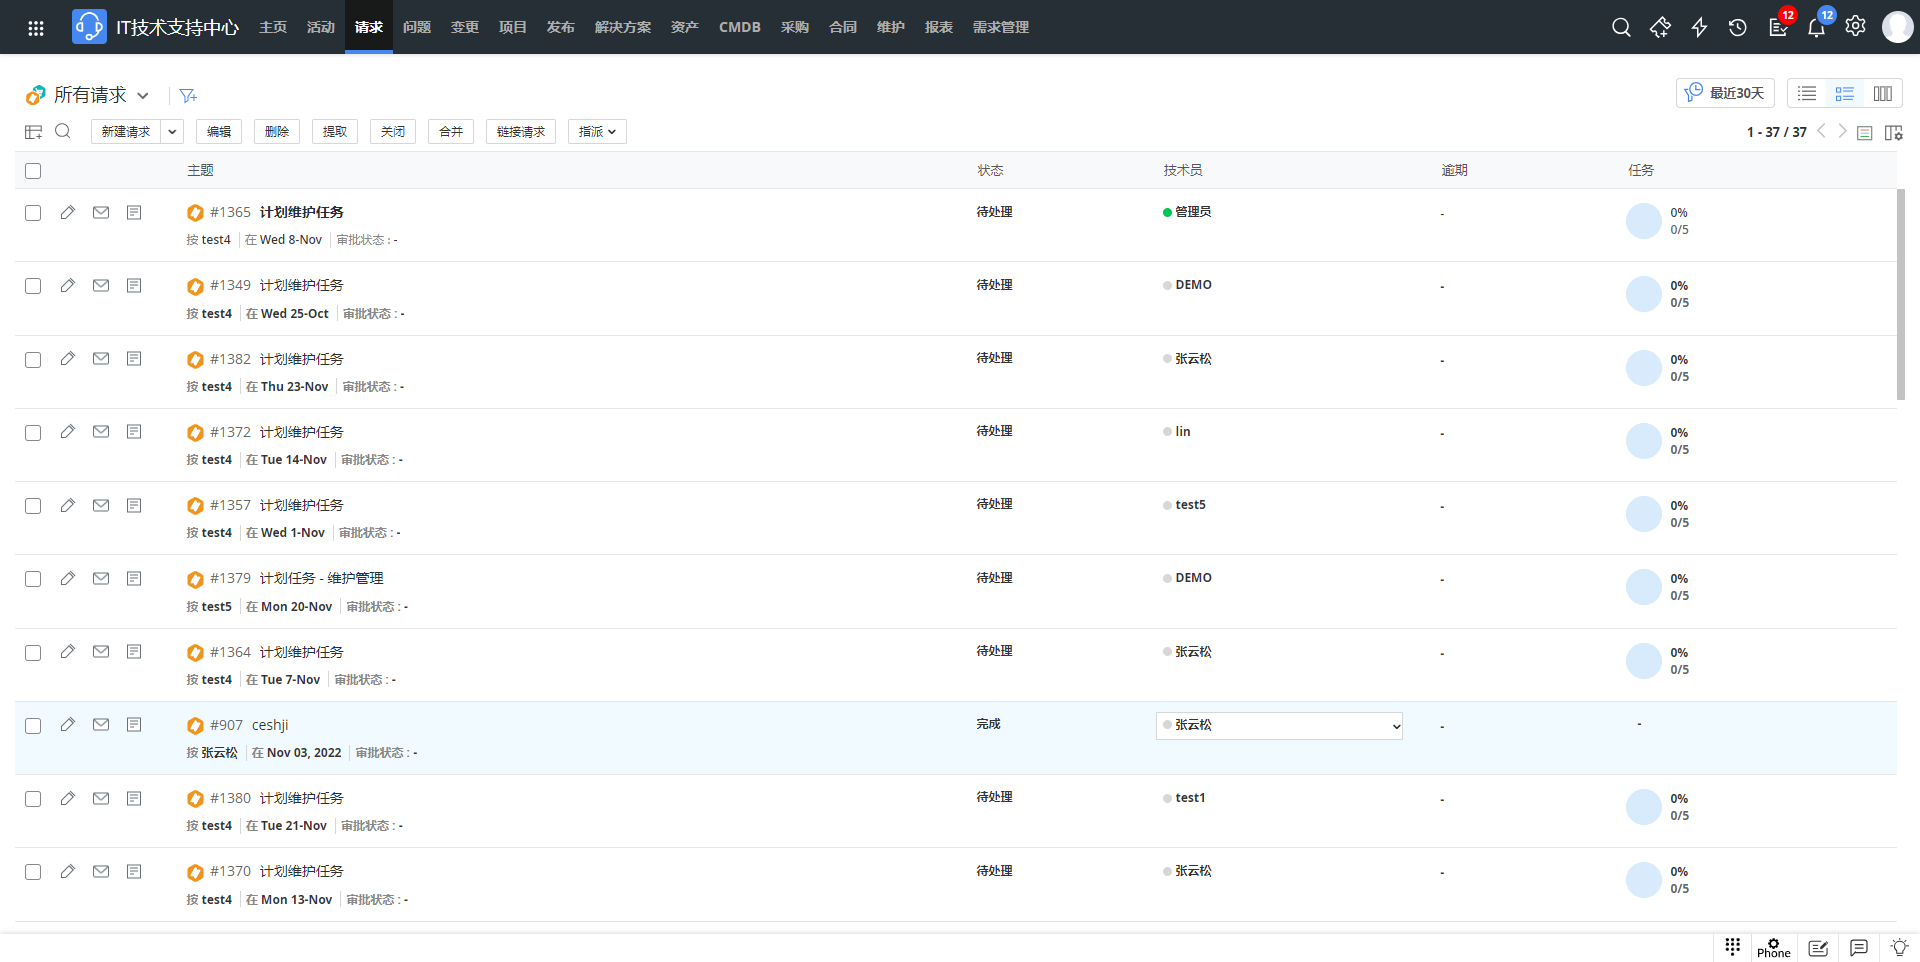The width and height of the screenshot is (1920, 962).
Task: Open the Phone icon in bottom bar
Action: [x=1773, y=947]
